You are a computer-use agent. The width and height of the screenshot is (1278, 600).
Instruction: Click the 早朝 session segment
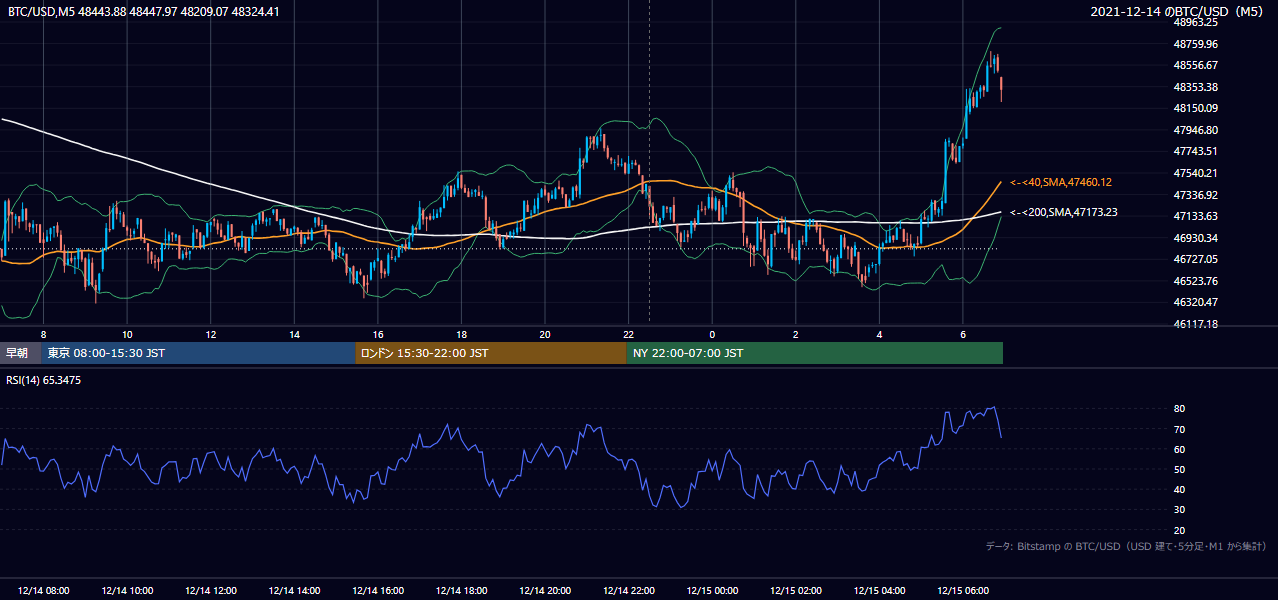click(21, 353)
